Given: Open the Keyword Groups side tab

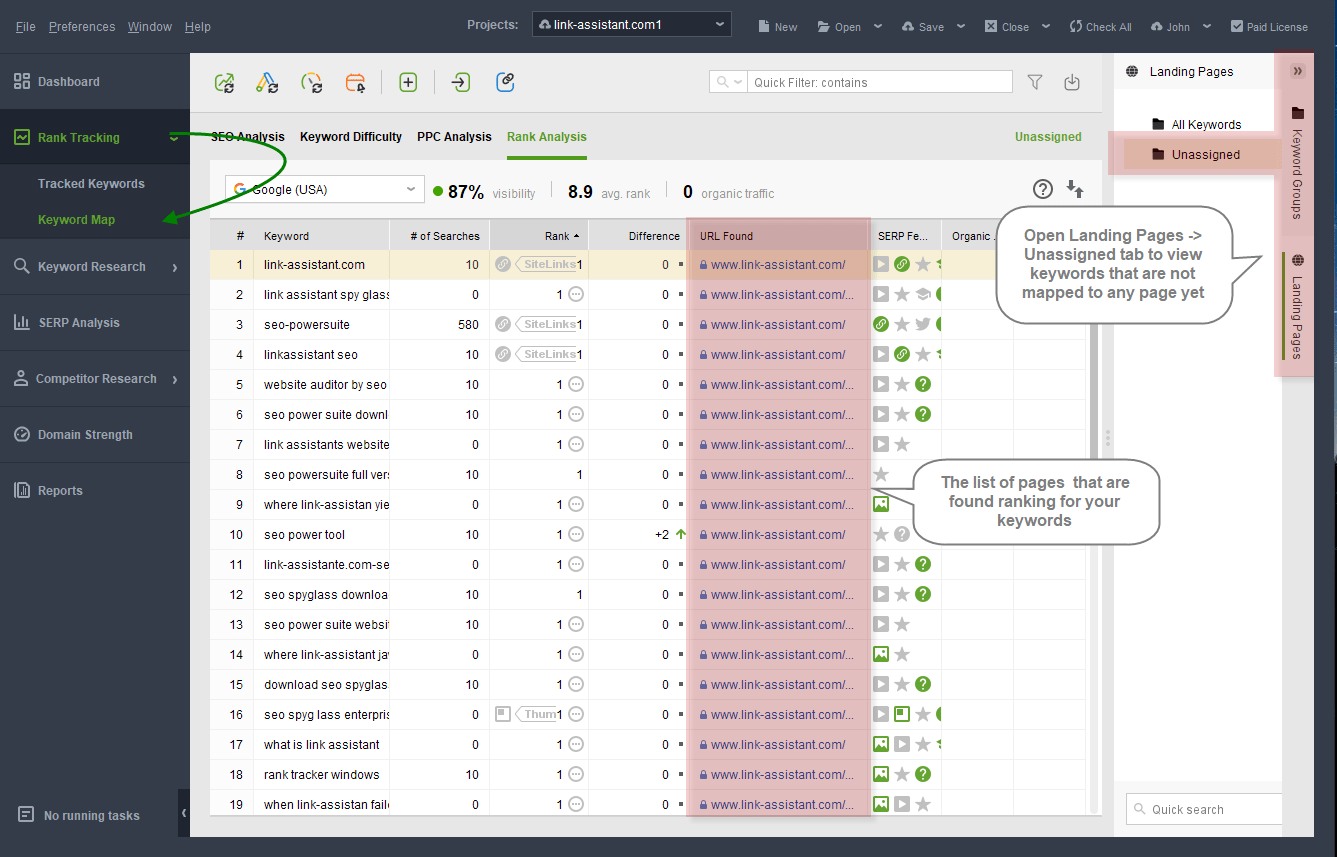Looking at the screenshot, I should tap(1297, 163).
